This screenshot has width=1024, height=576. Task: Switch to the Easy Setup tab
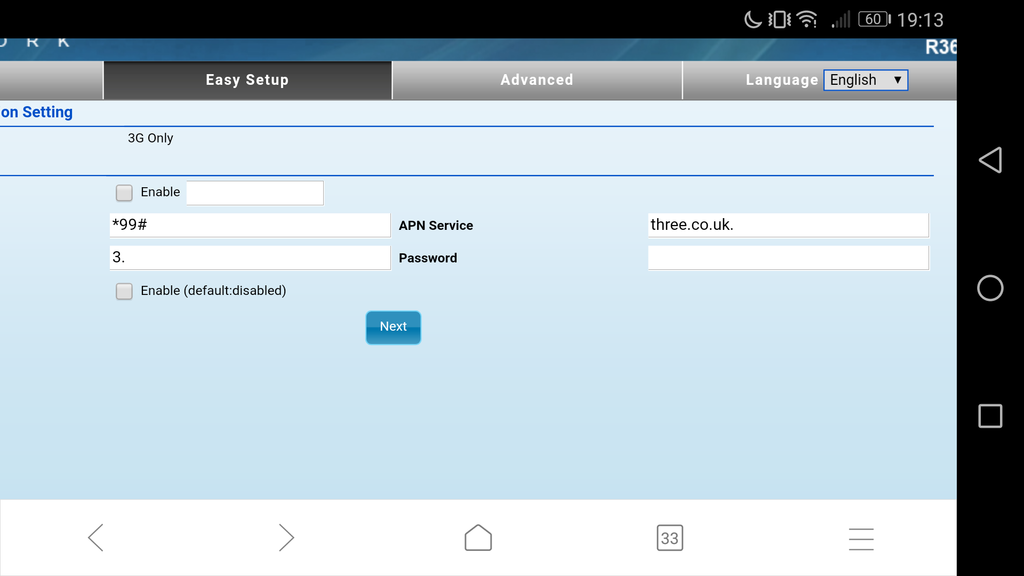(248, 80)
